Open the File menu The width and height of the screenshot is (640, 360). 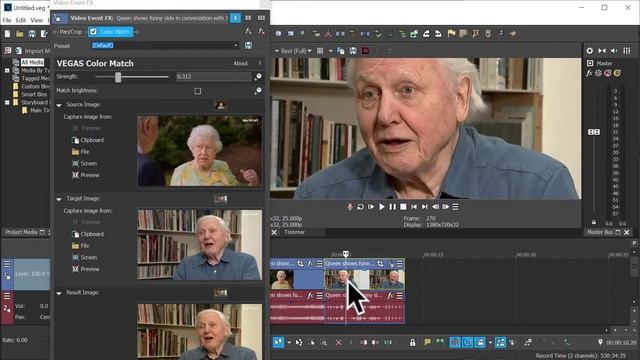point(7,20)
